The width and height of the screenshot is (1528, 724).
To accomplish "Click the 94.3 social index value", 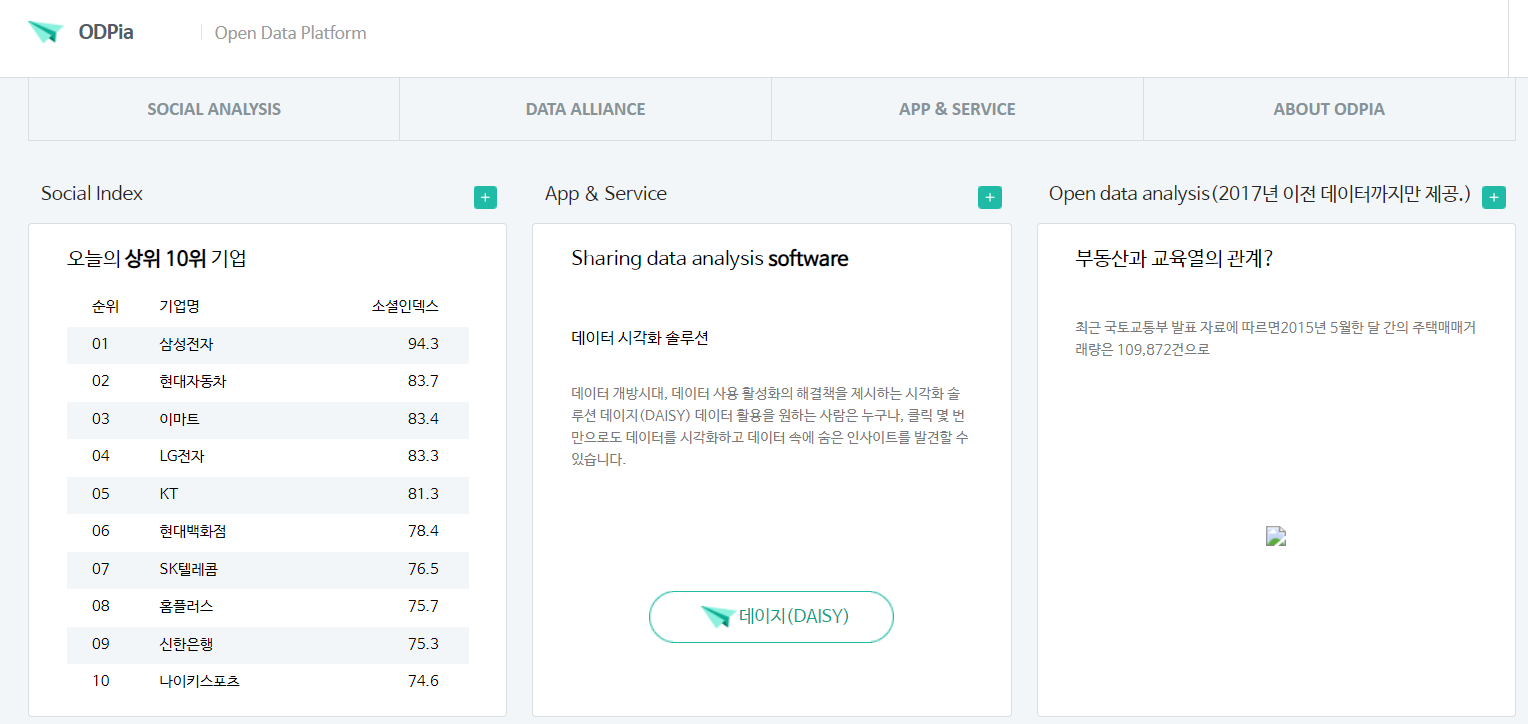I will click(423, 344).
